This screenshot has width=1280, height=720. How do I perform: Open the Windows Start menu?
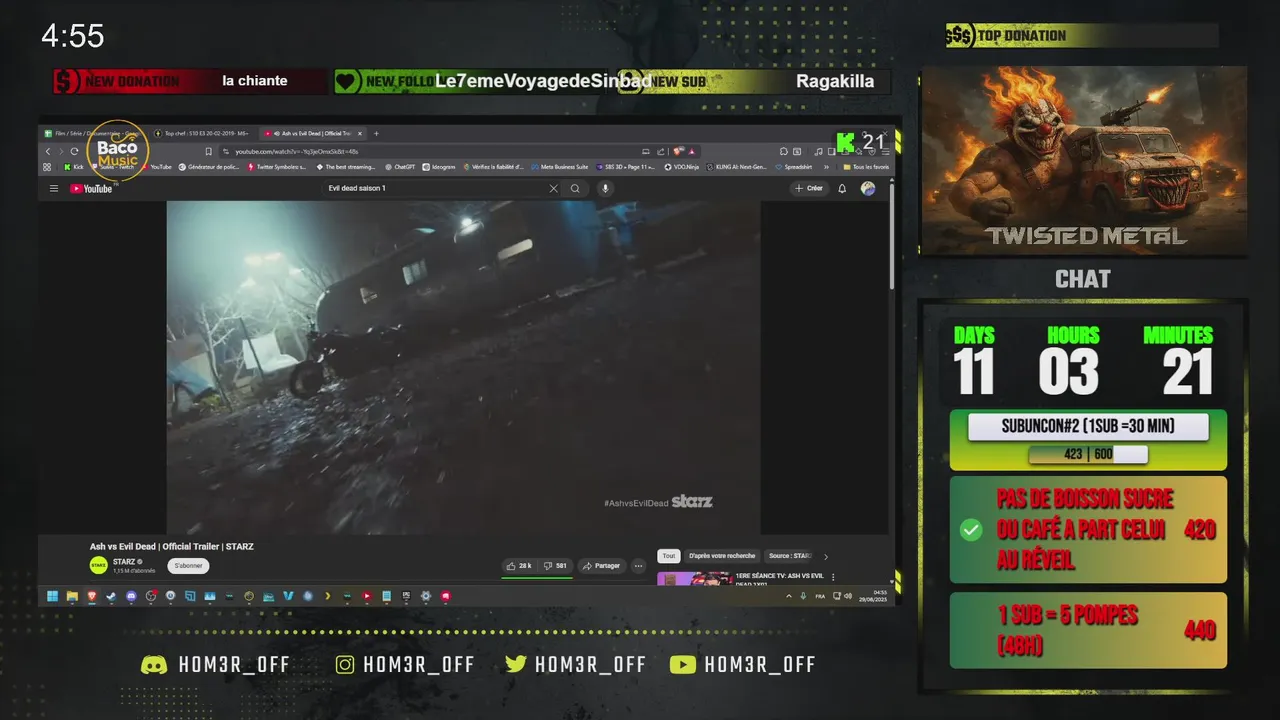pos(52,596)
